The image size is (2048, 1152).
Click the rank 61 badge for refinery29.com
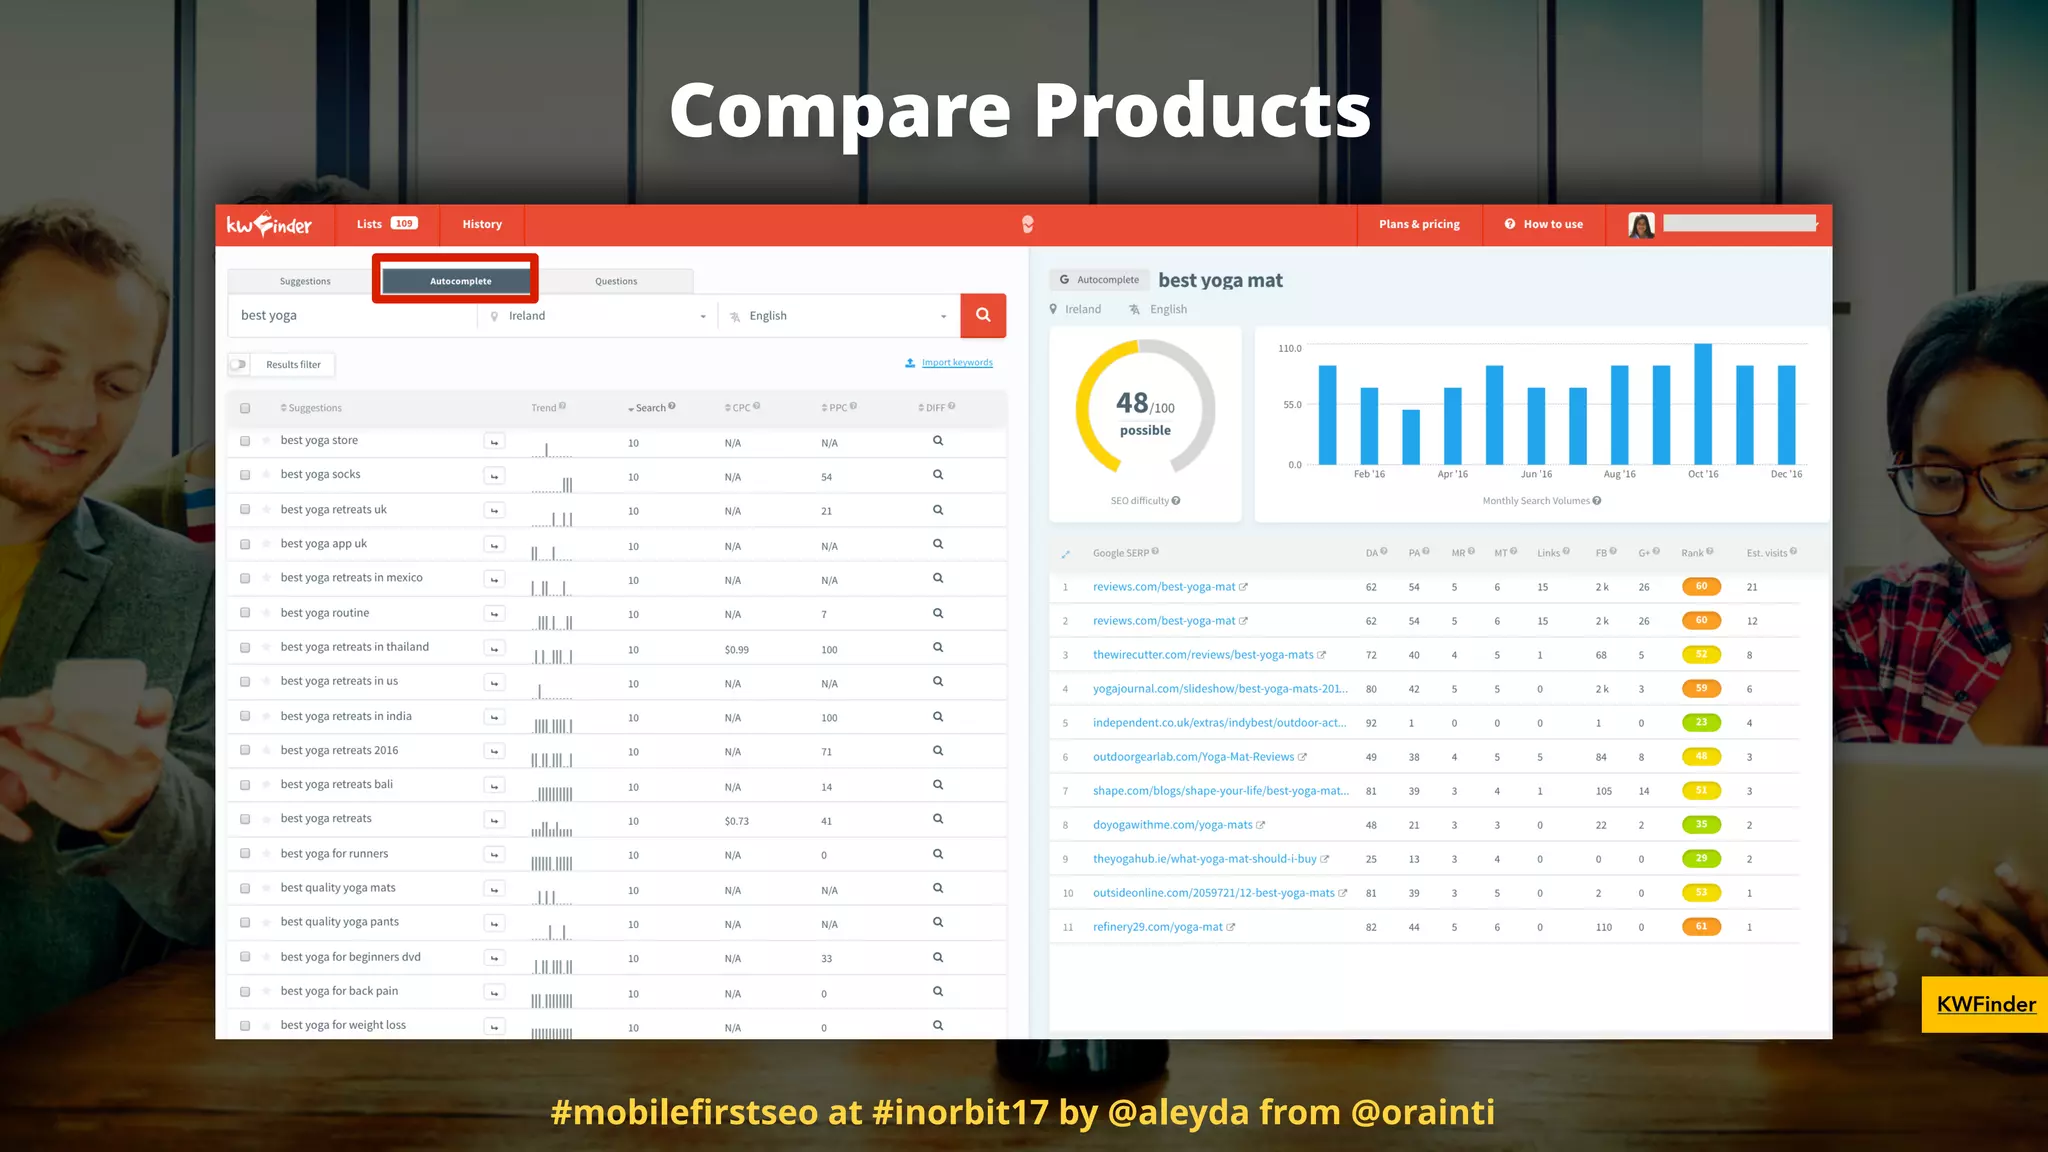pos(1701,927)
